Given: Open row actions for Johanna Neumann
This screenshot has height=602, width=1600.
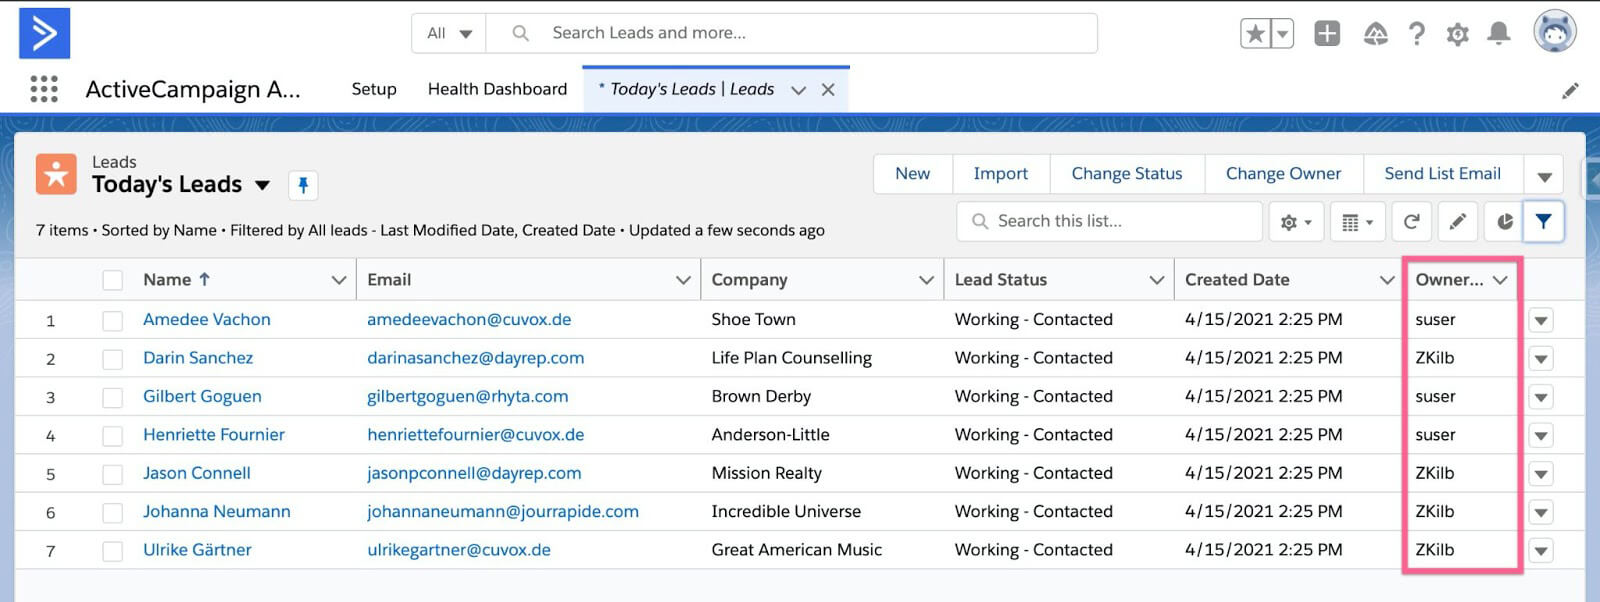Looking at the screenshot, I should 1541,513.
